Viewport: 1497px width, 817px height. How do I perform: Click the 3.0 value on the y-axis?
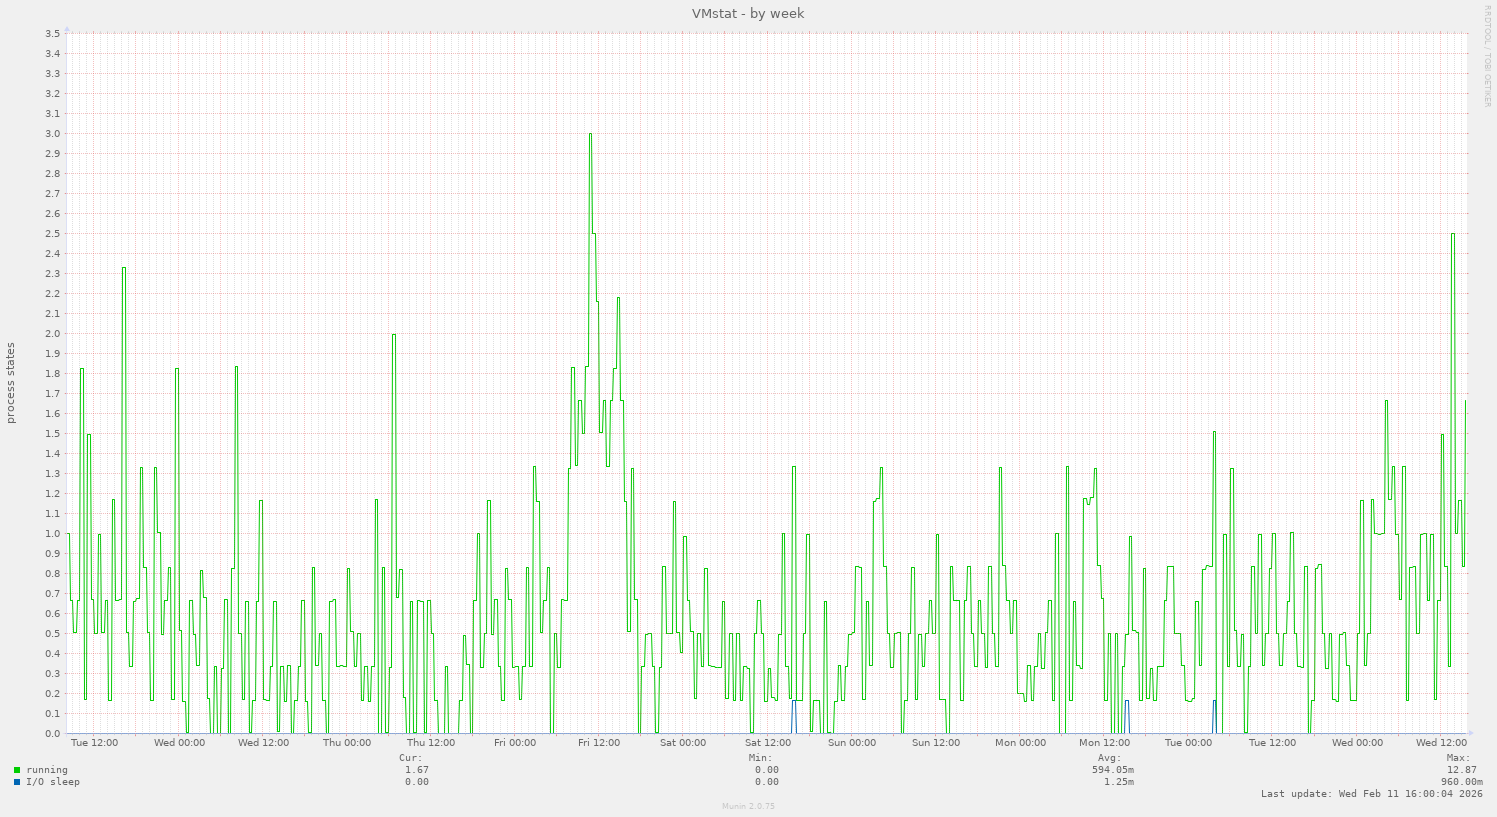(53, 134)
